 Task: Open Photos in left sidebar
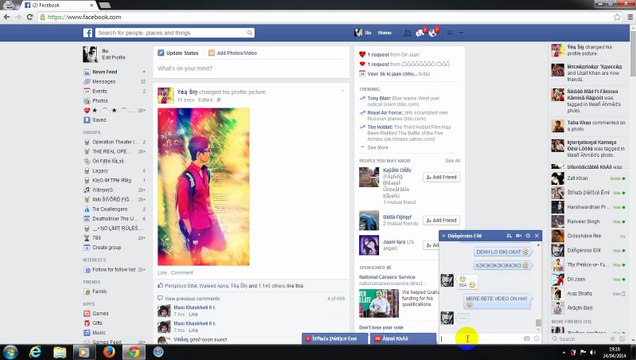pos(100,101)
